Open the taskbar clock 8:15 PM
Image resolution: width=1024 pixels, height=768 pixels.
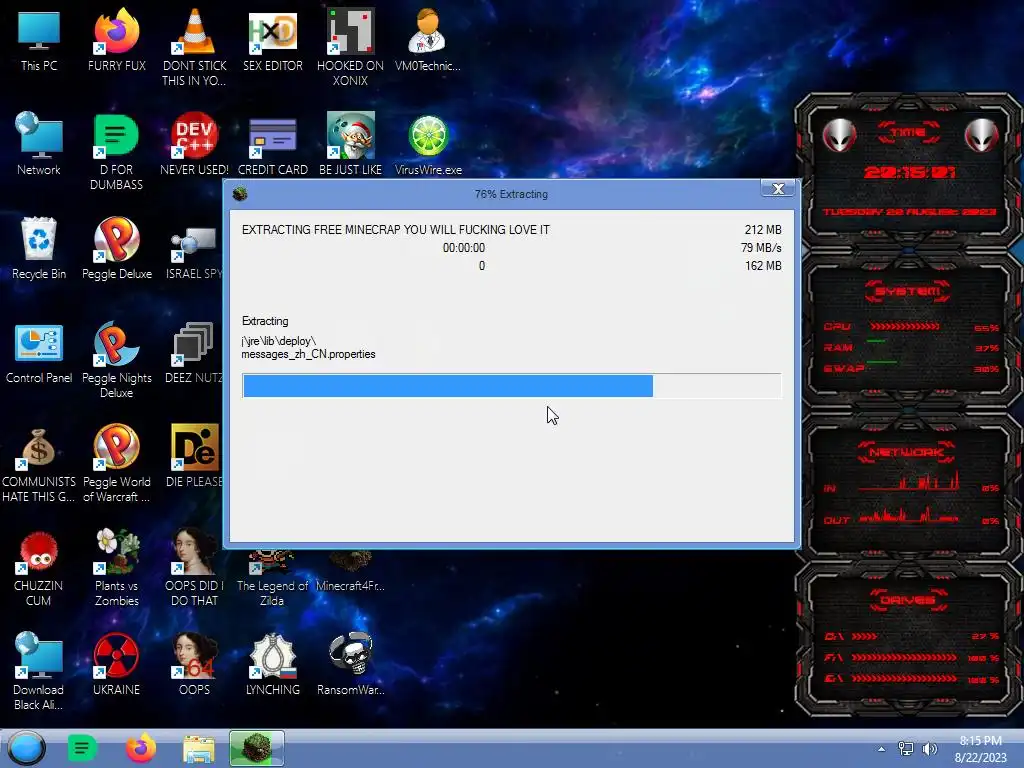981,748
